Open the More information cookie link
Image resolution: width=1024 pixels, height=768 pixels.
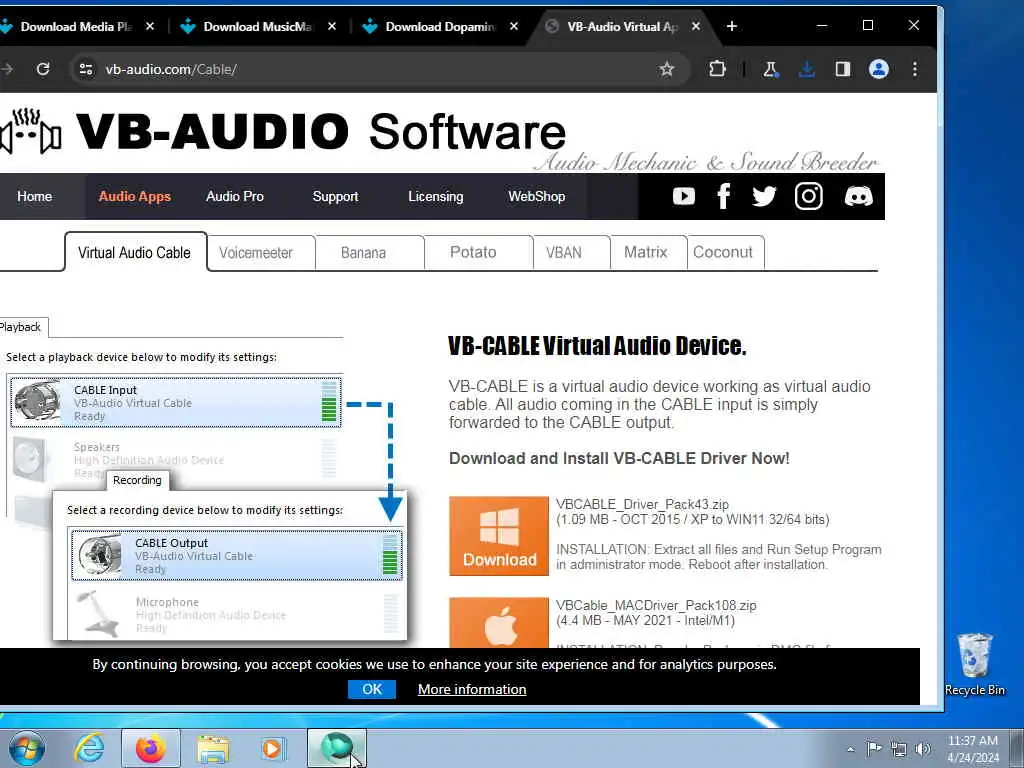[x=472, y=689]
